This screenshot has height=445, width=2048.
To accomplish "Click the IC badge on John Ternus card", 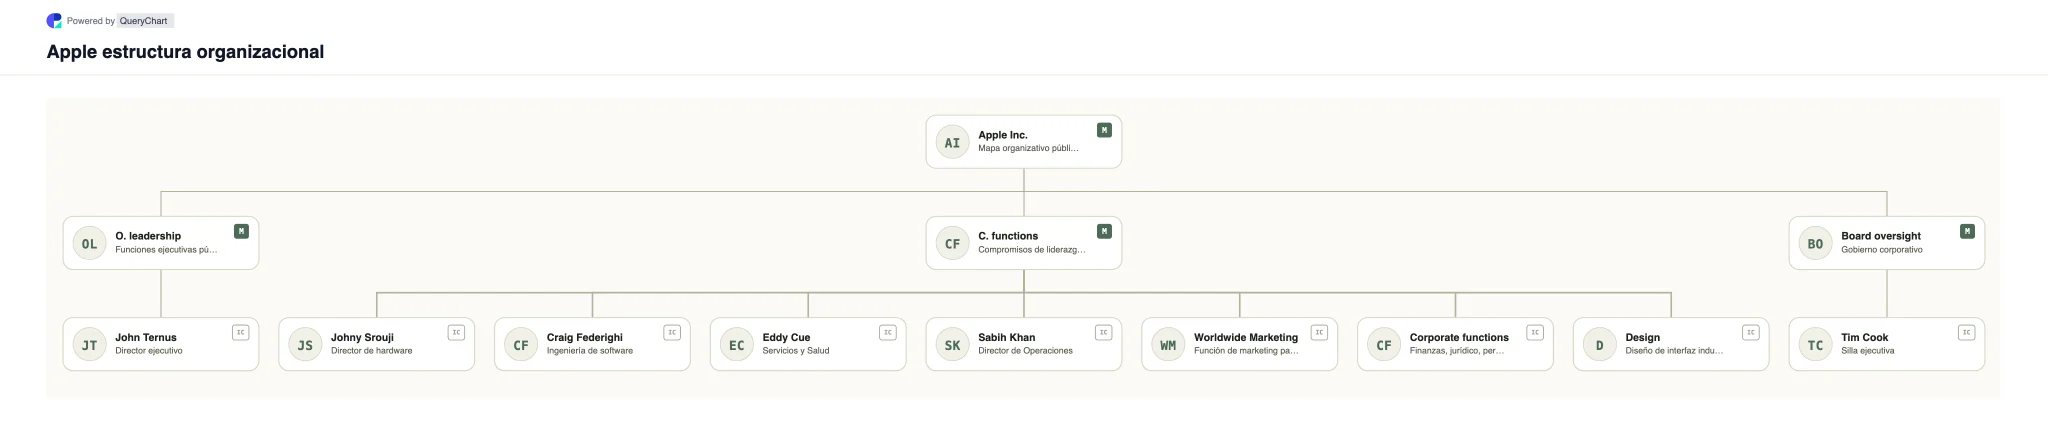I will pyautogui.click(x=241, y=332).
